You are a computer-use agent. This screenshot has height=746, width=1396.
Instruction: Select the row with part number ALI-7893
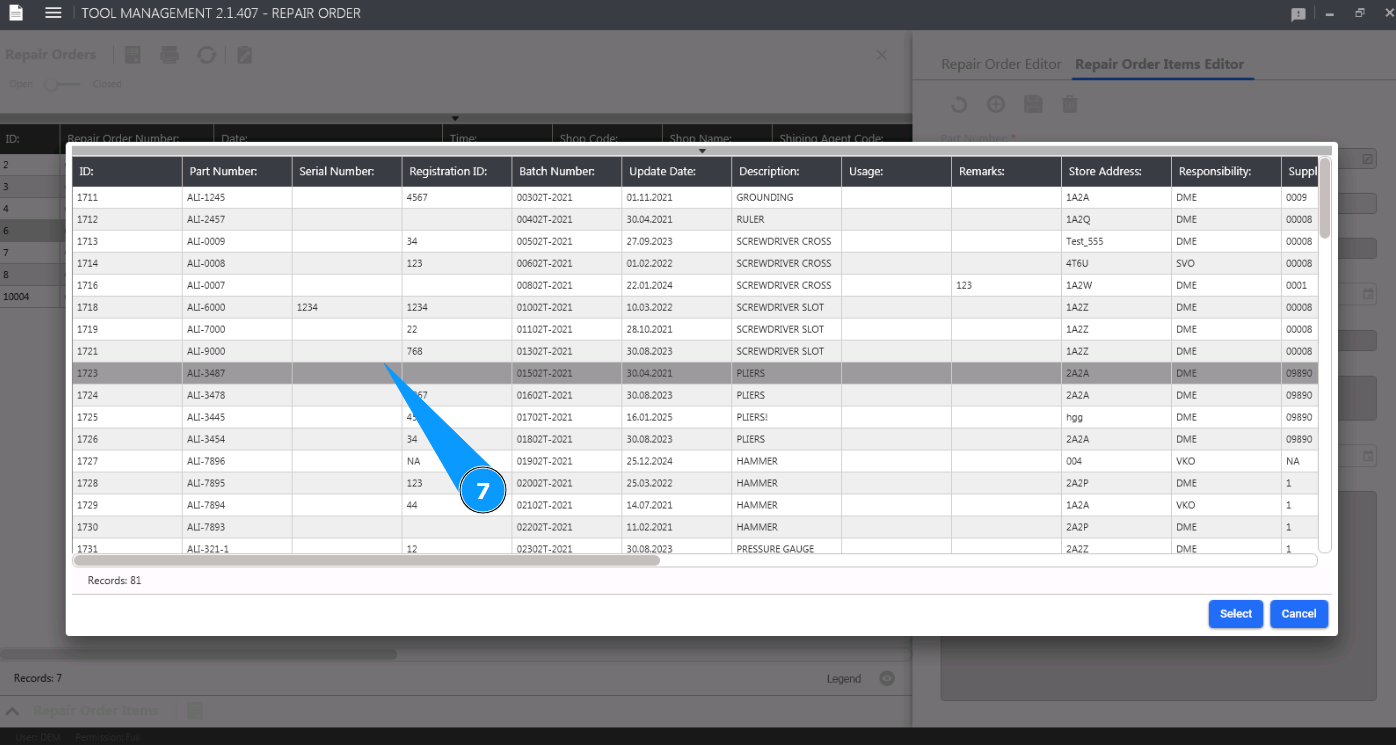coord(695,528)
